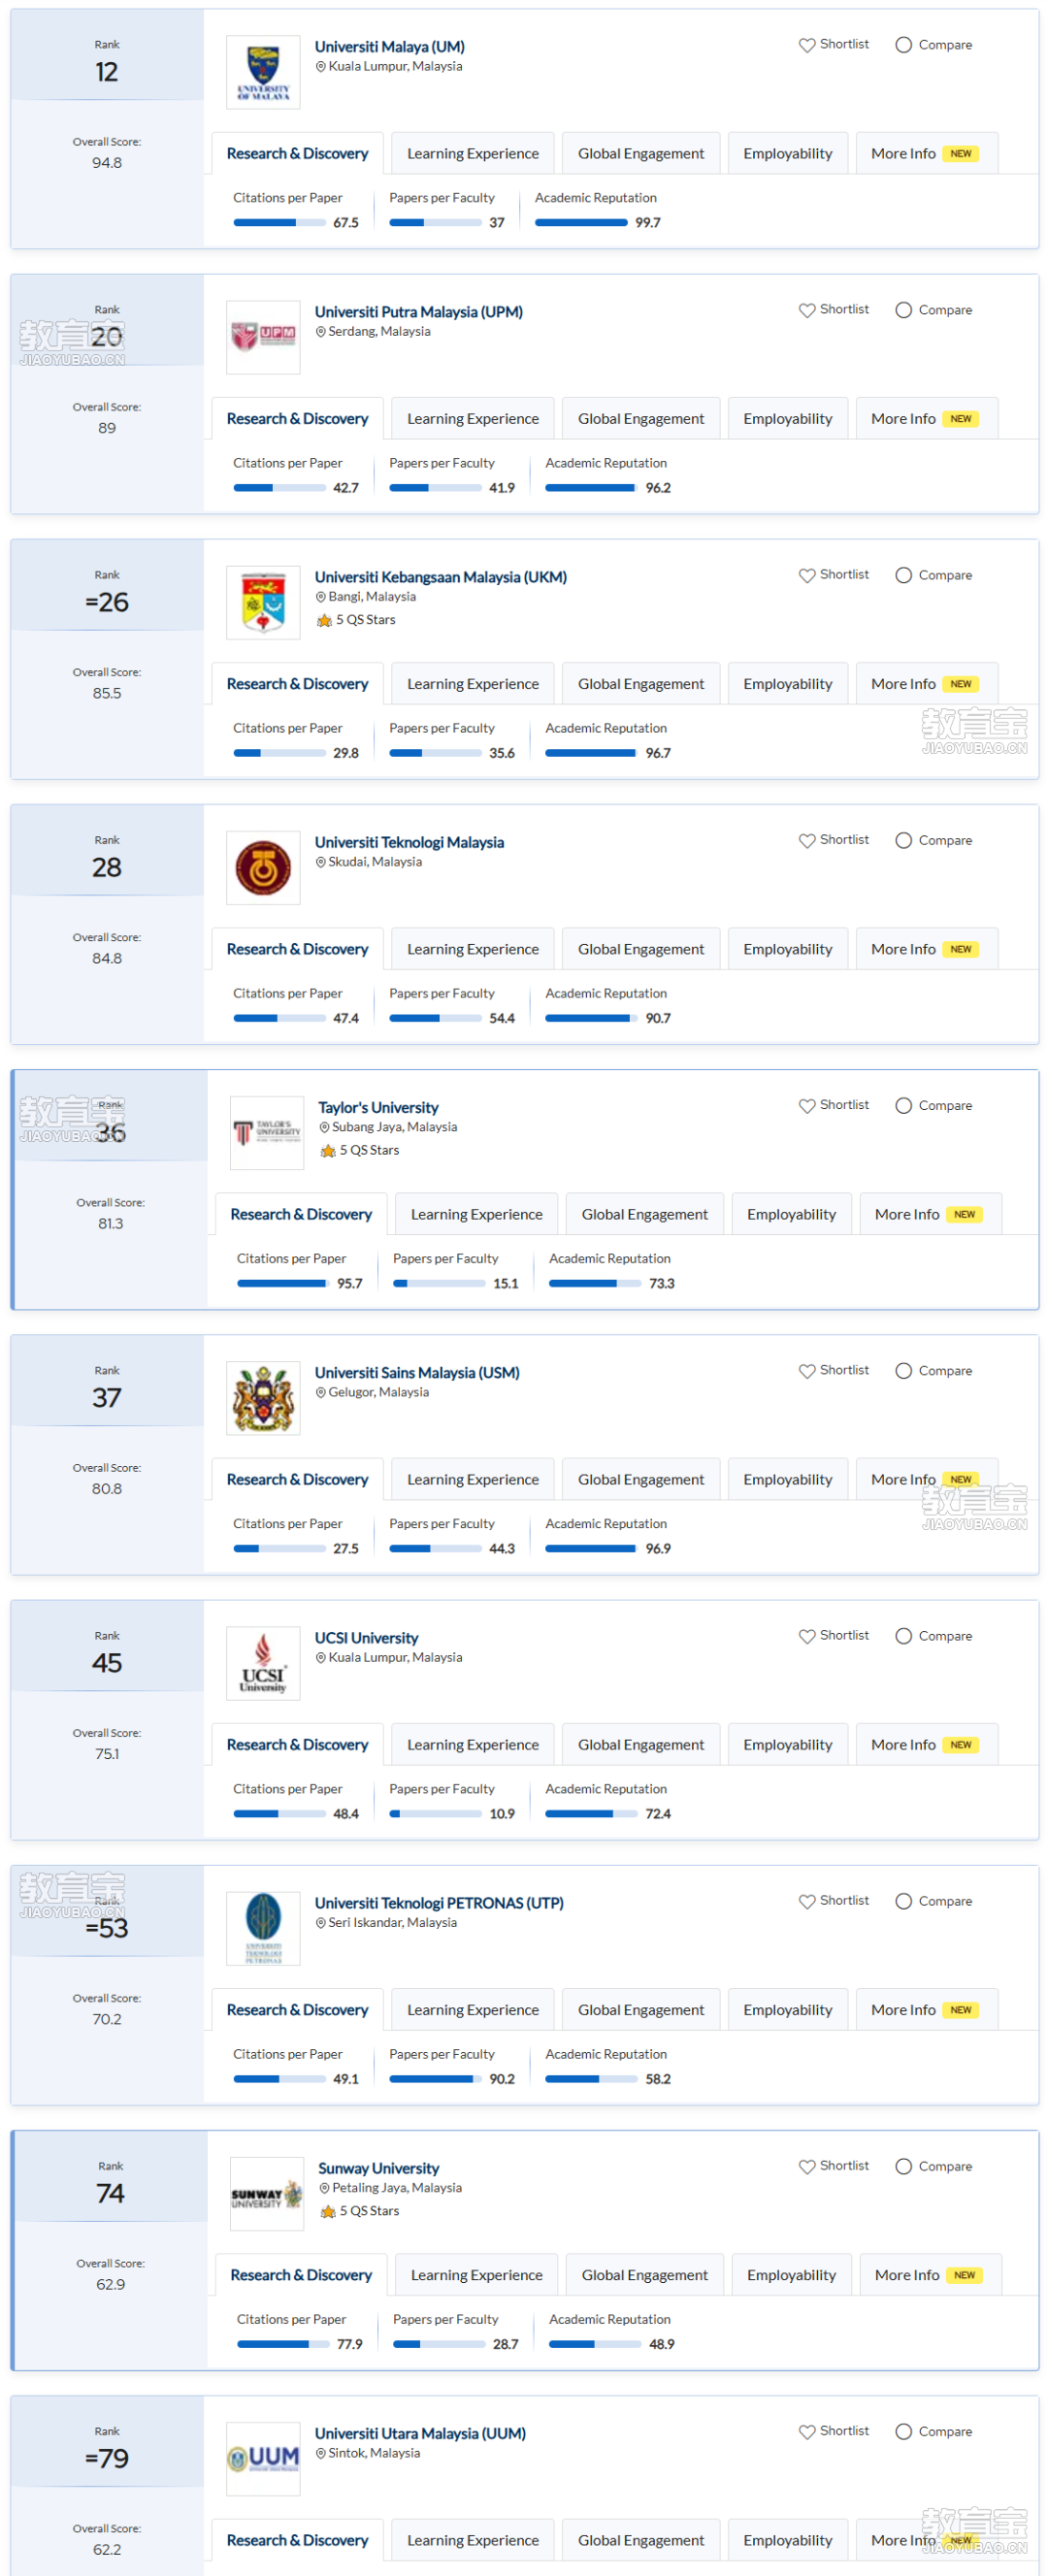
Task: Open Global Engagement tab for UCSI University
Action: (x=641, y=1744)
